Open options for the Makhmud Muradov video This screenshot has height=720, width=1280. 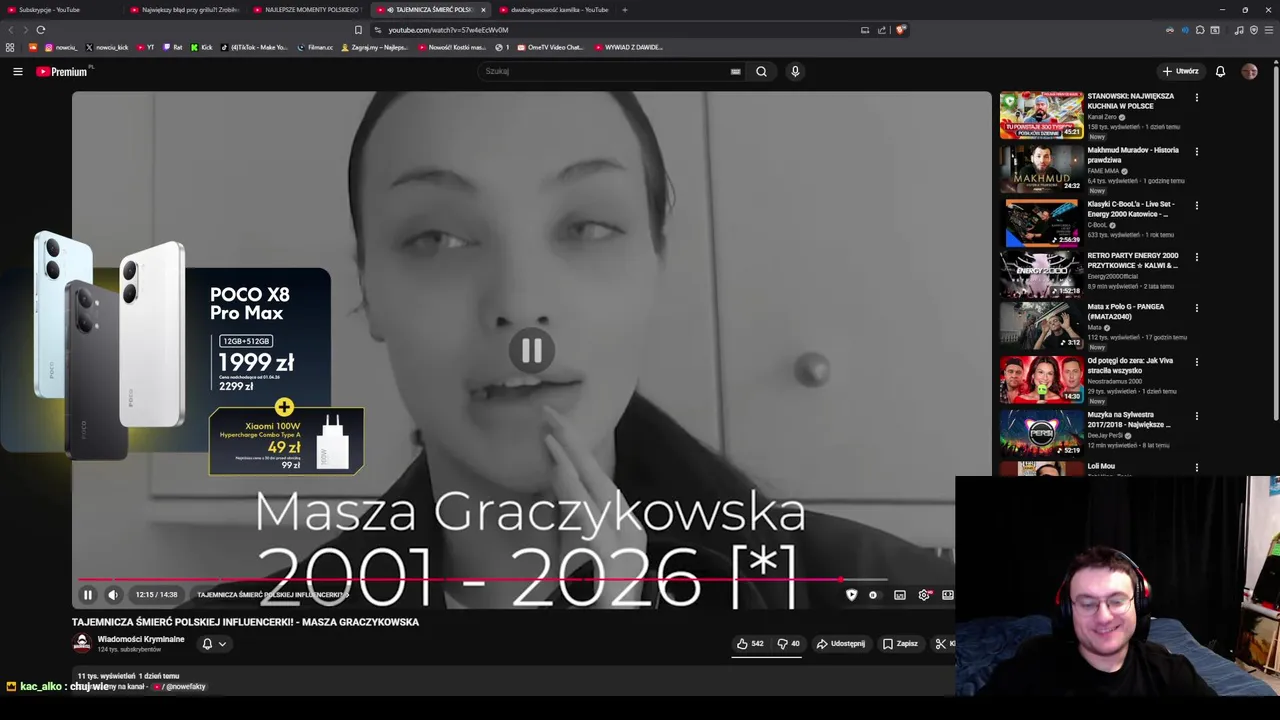pos(1196,152)
